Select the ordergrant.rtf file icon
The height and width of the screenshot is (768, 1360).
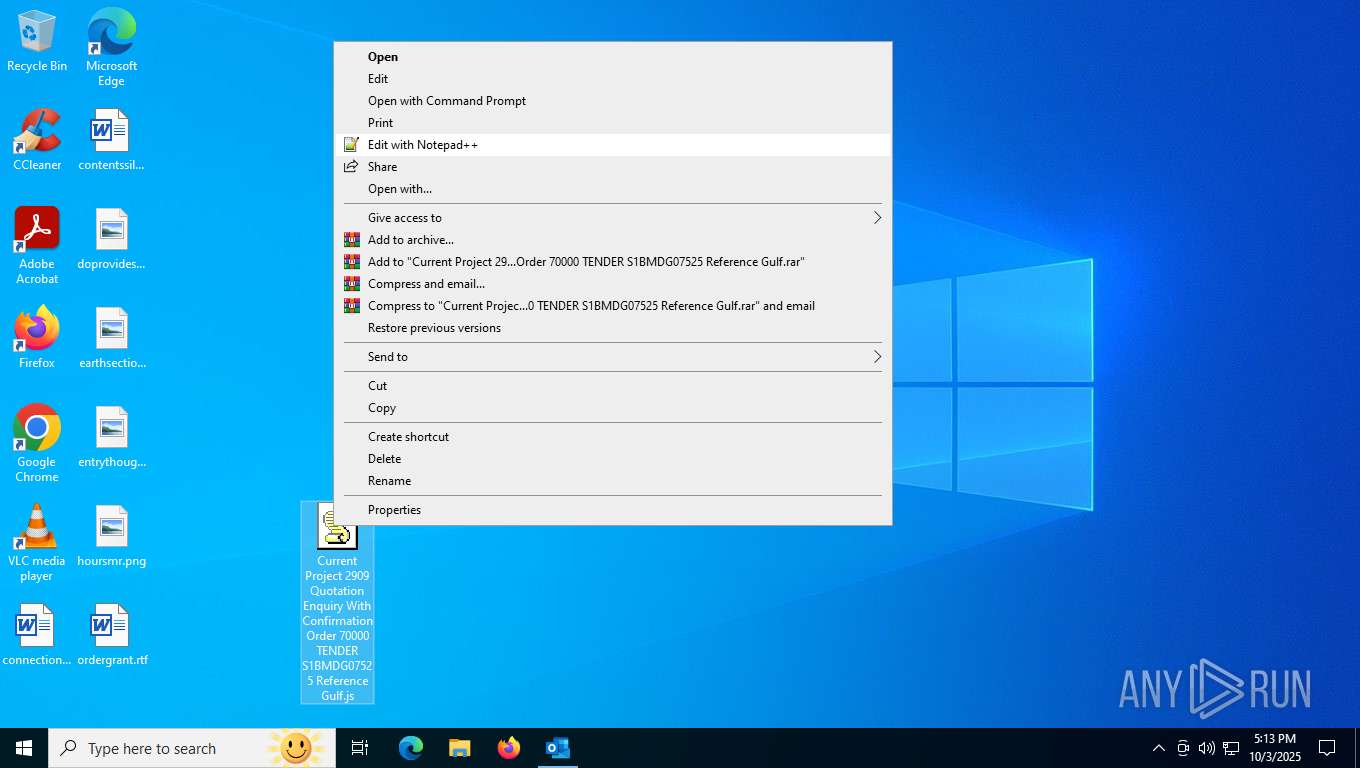(x=111, y=635)
